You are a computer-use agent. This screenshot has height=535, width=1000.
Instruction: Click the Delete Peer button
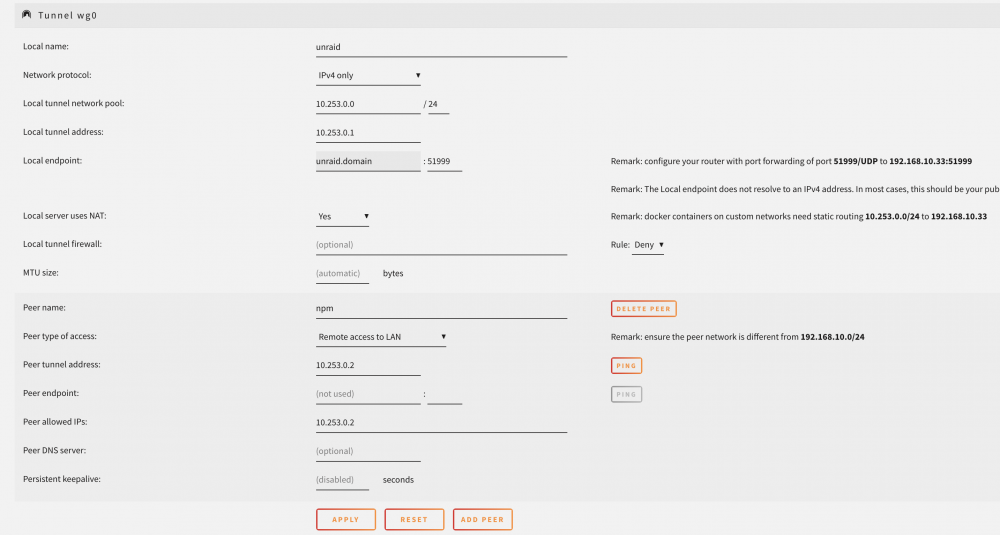click(x=643, y=309)
